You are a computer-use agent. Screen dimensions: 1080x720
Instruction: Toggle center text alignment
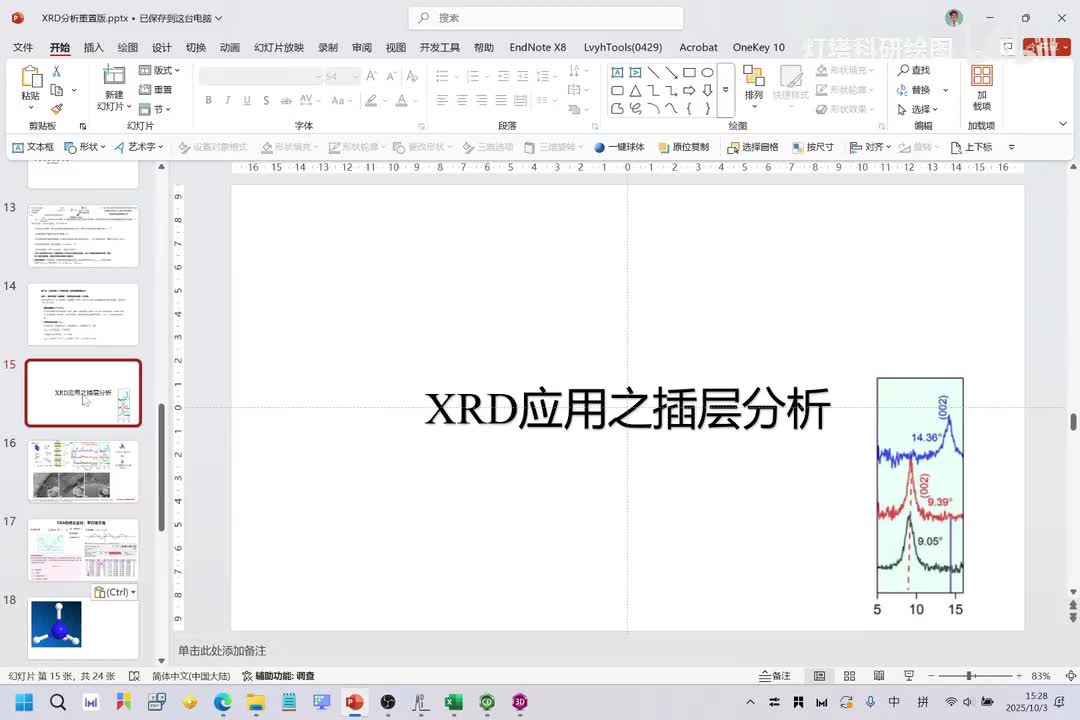tap(461, 101)
